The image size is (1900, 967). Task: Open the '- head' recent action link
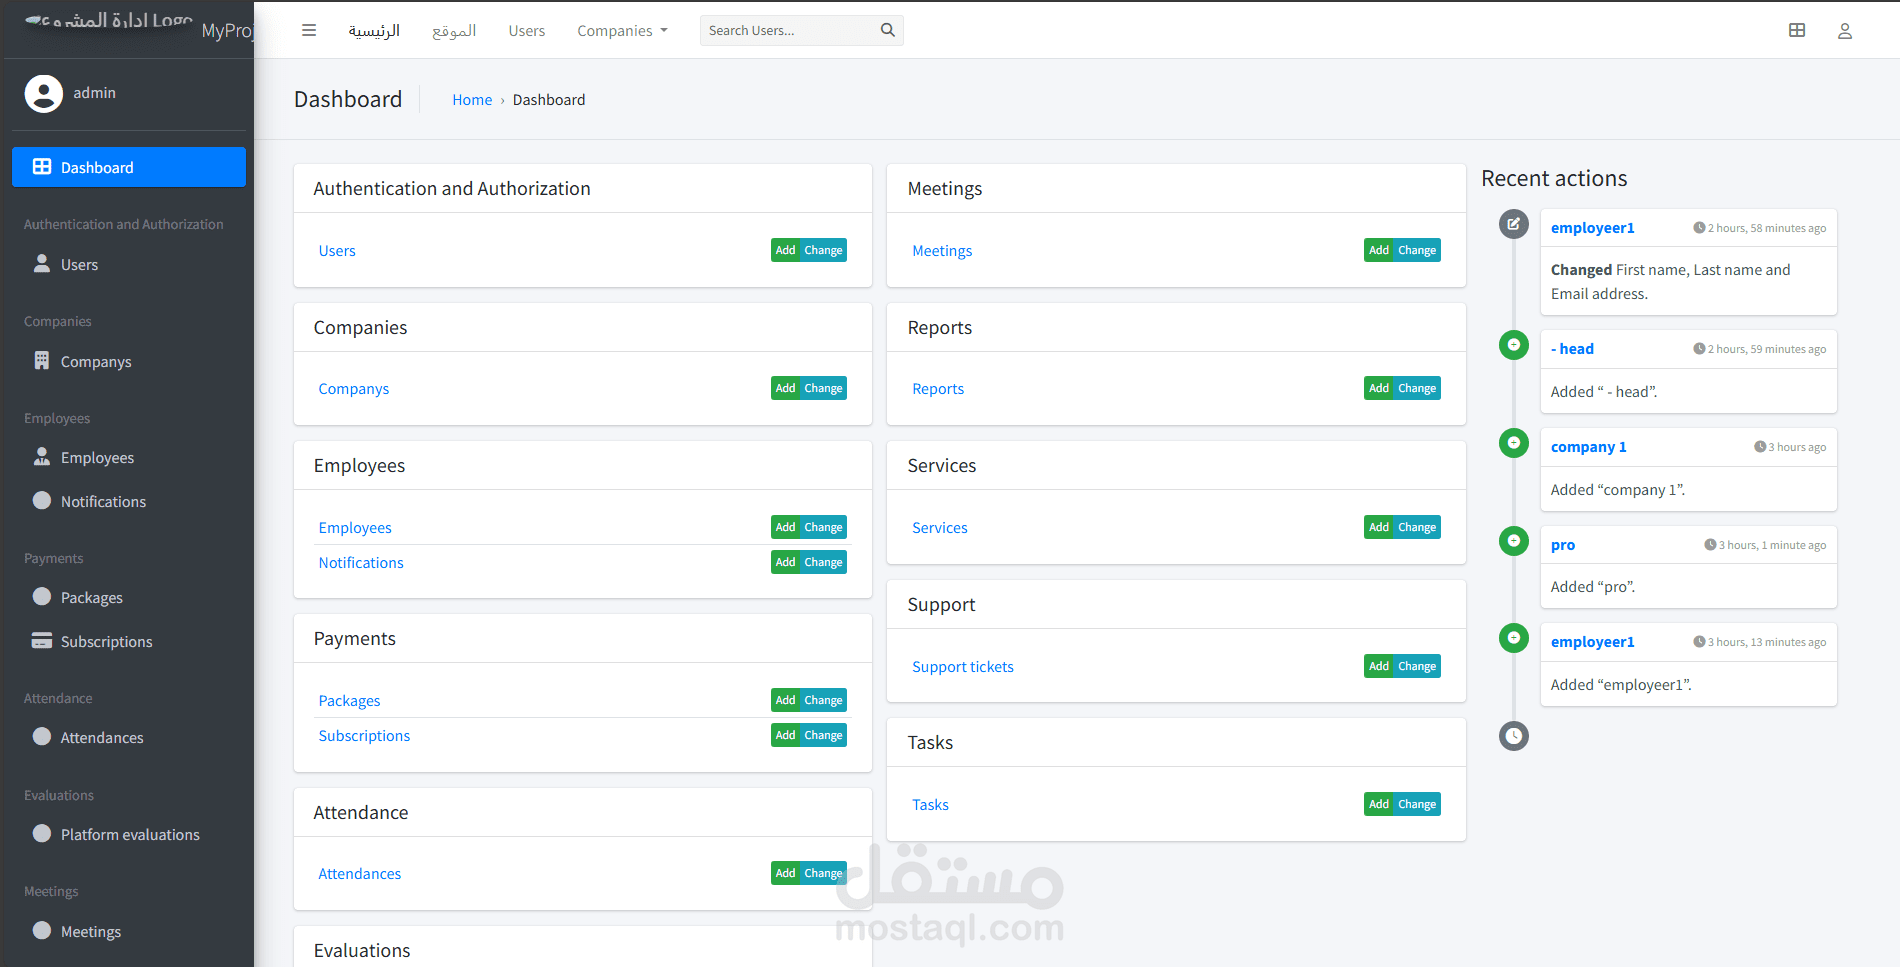1572,349
